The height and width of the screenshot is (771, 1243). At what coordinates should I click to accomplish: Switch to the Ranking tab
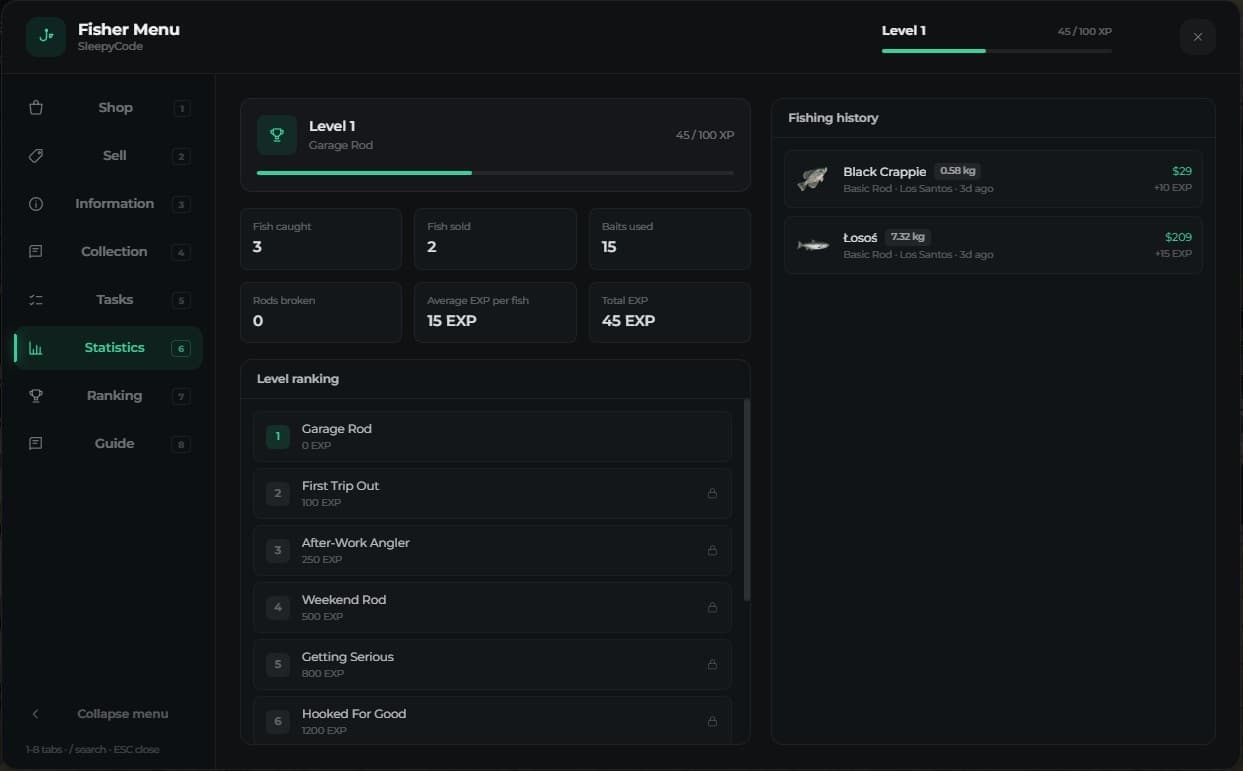(x=108, y=396)
